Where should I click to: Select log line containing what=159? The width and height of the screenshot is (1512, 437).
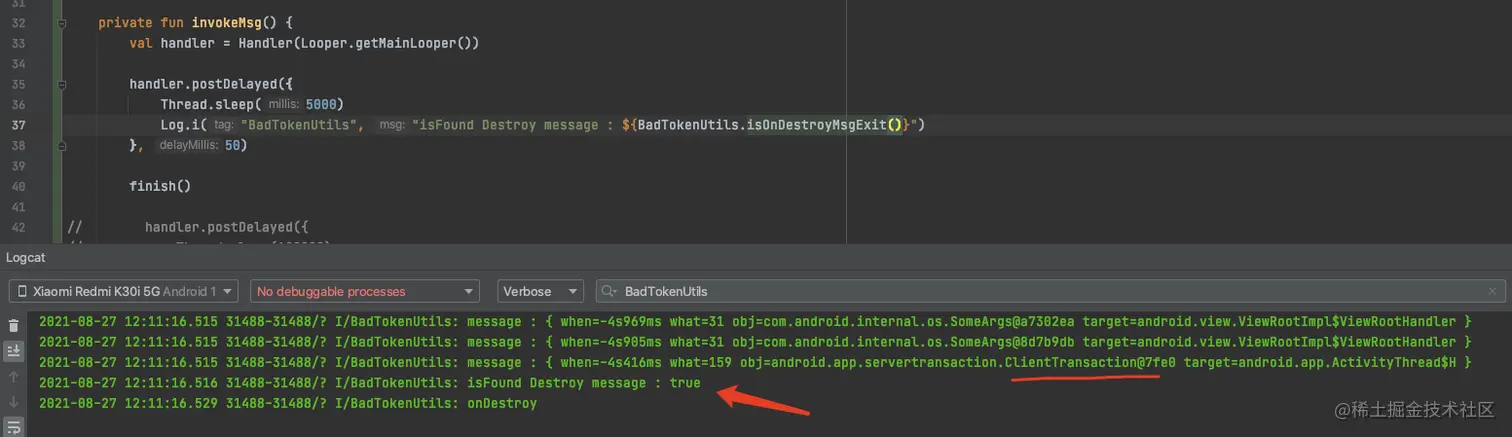(754, 362)
